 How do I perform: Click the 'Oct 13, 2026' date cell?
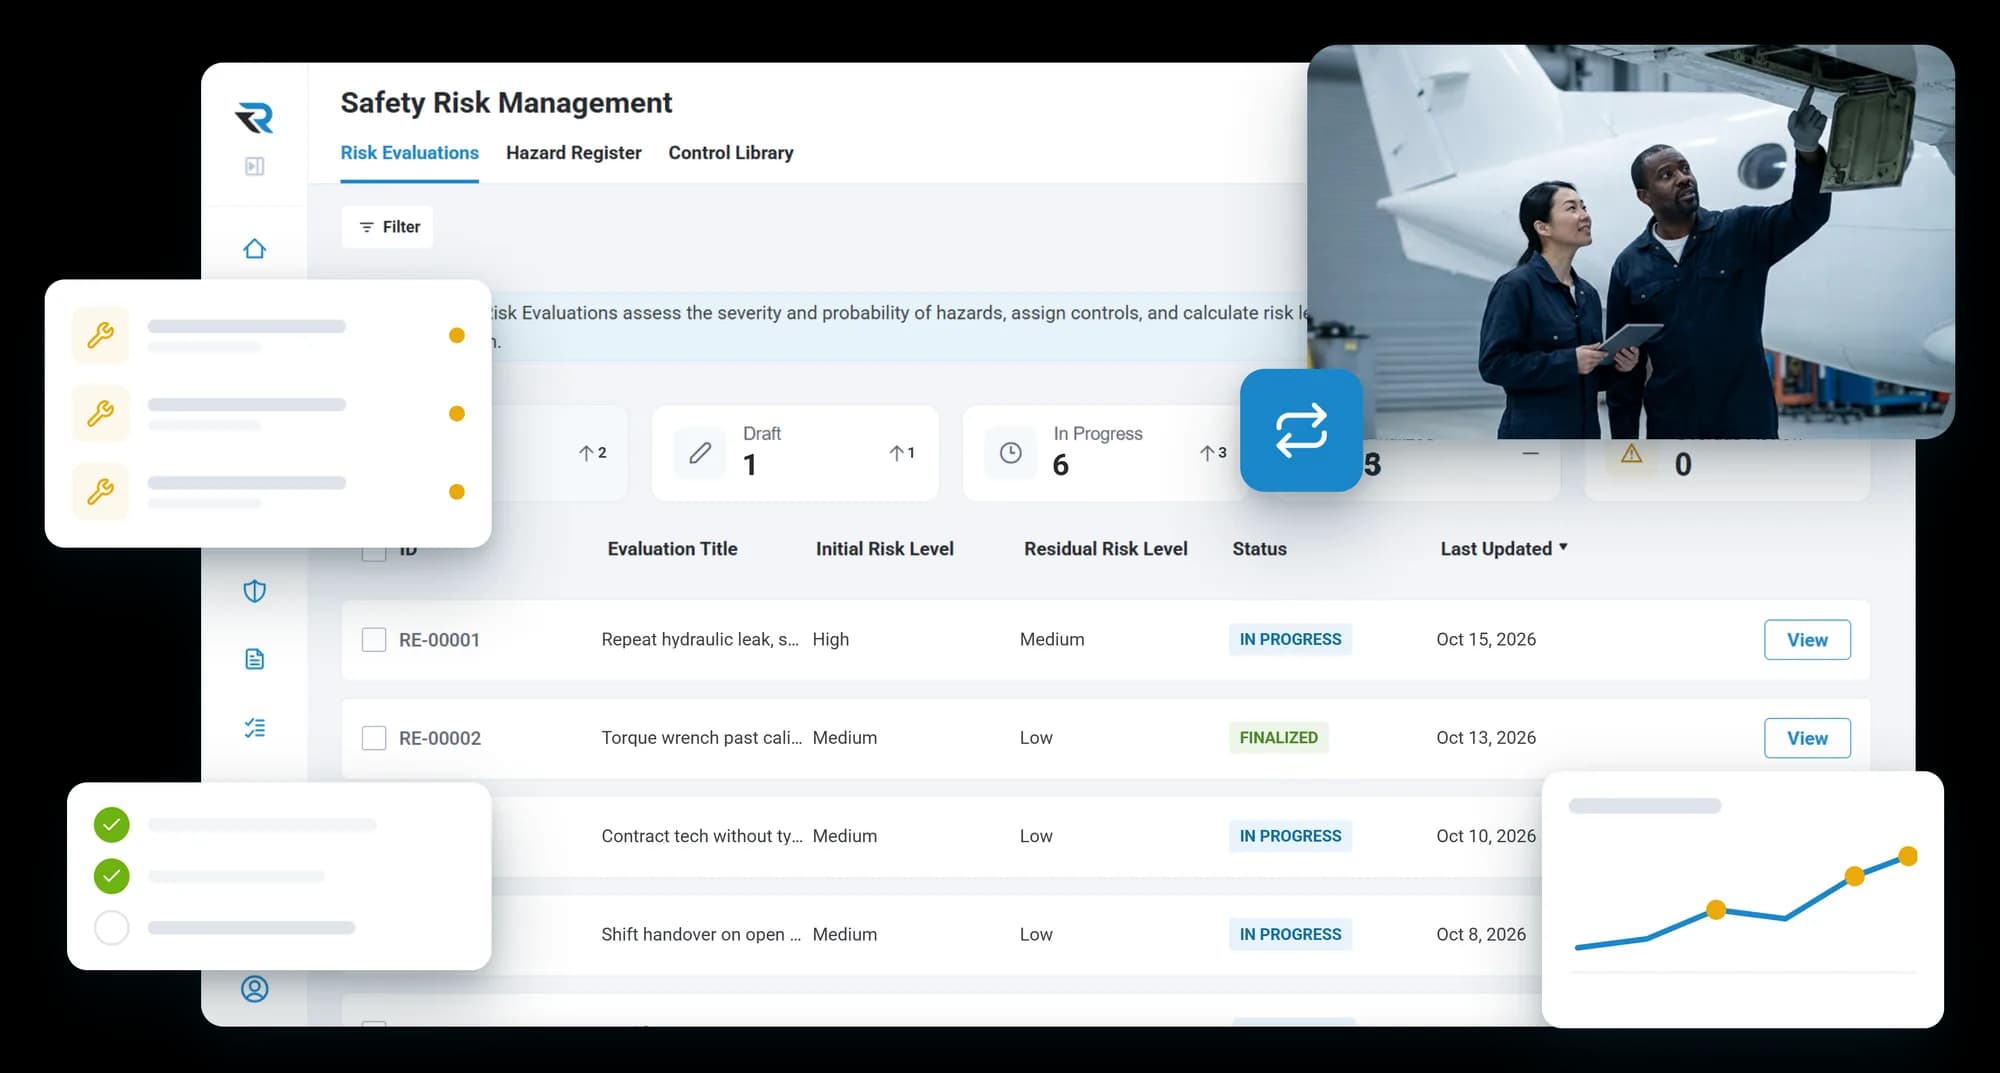1486,738
